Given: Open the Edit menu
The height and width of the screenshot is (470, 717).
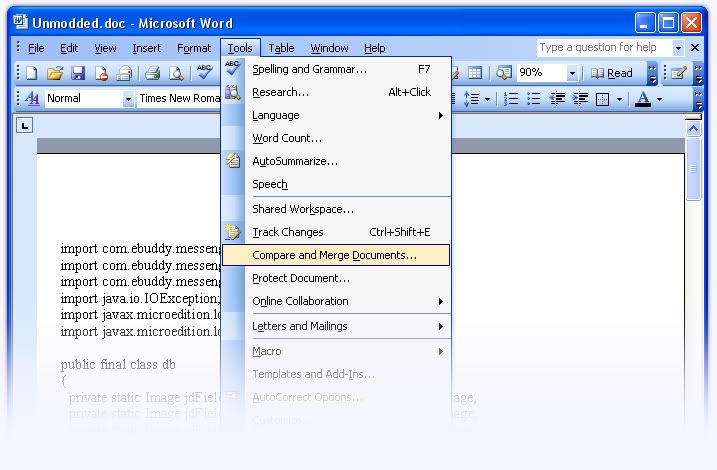Looking at the screenshot, I should (69, 48).
